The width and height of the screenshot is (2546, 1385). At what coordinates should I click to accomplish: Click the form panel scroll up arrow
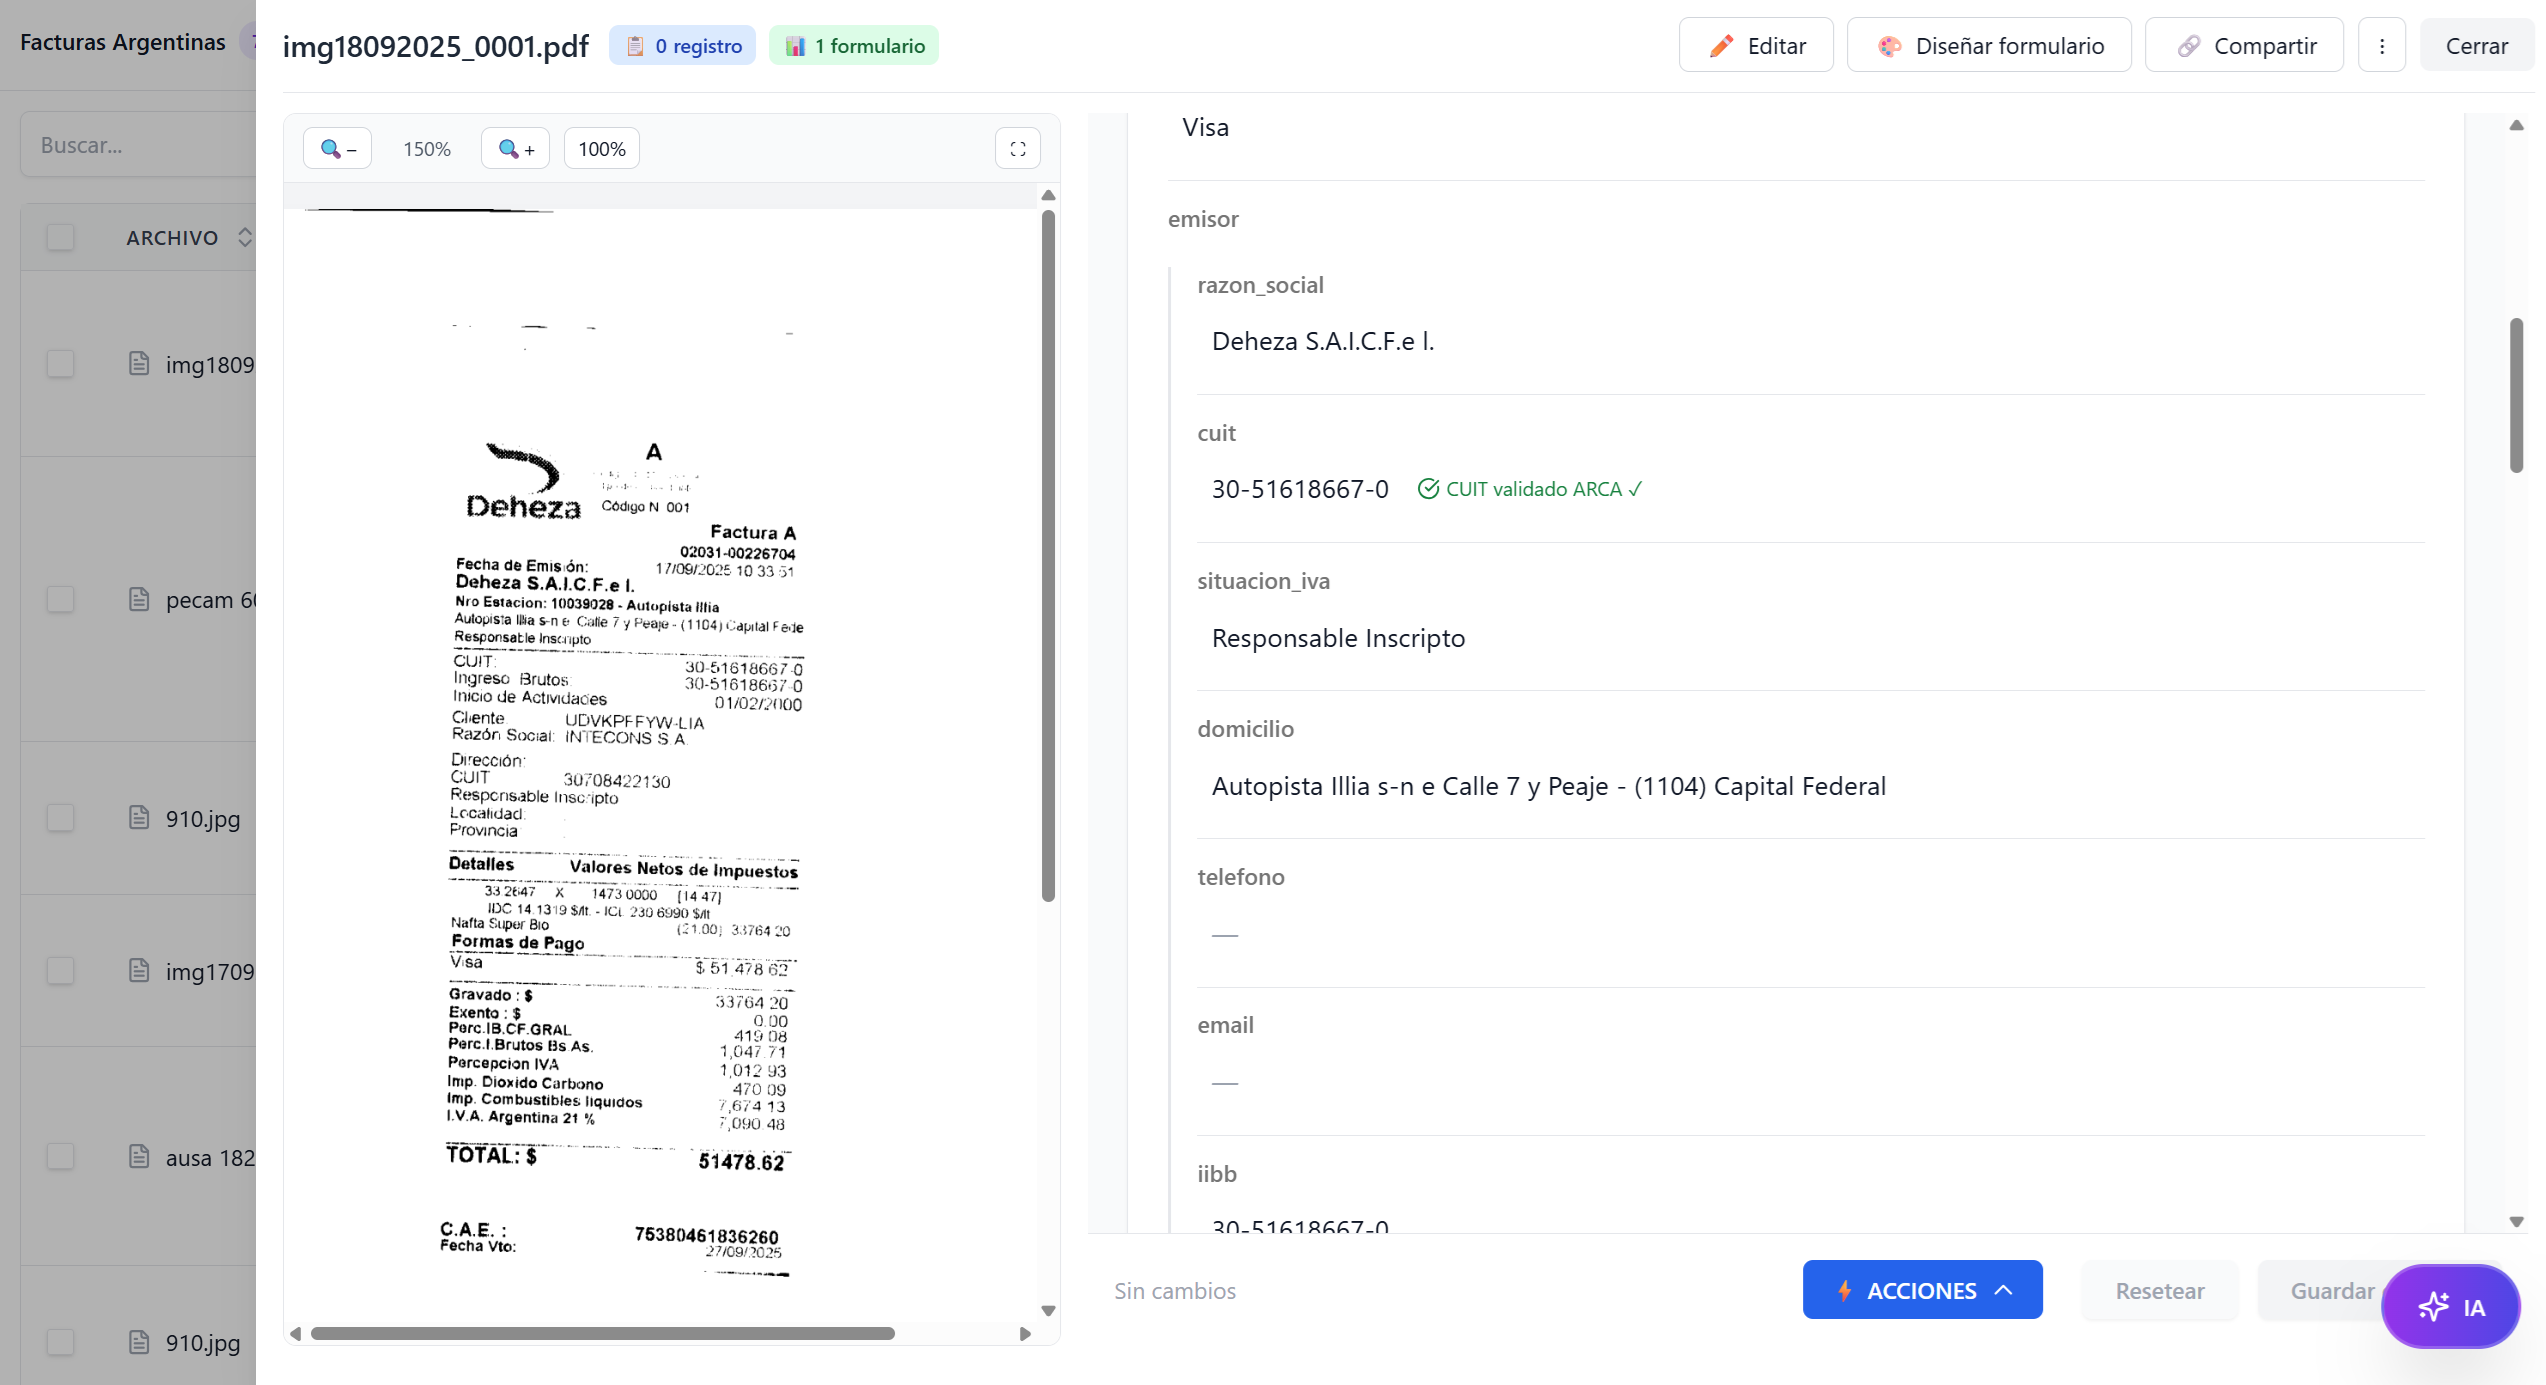click(x=2517, y=126)
